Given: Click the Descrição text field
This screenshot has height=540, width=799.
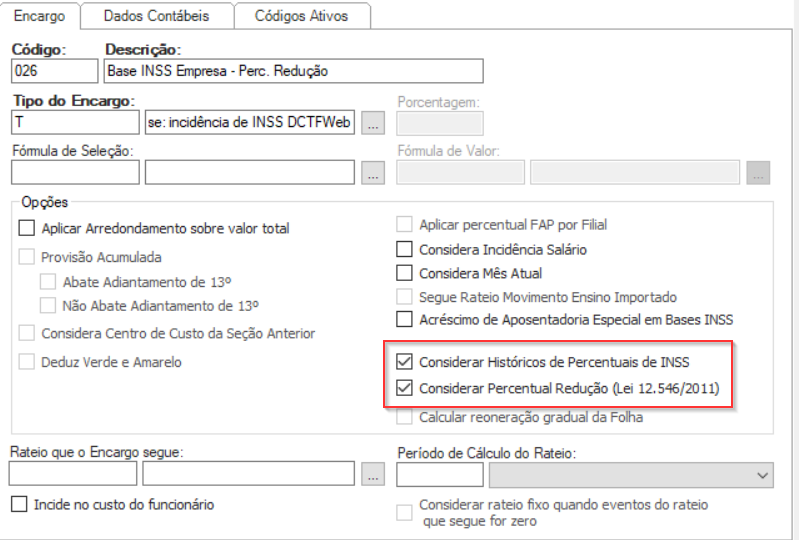Looking at the screenshot, I should tap(293, 71).
